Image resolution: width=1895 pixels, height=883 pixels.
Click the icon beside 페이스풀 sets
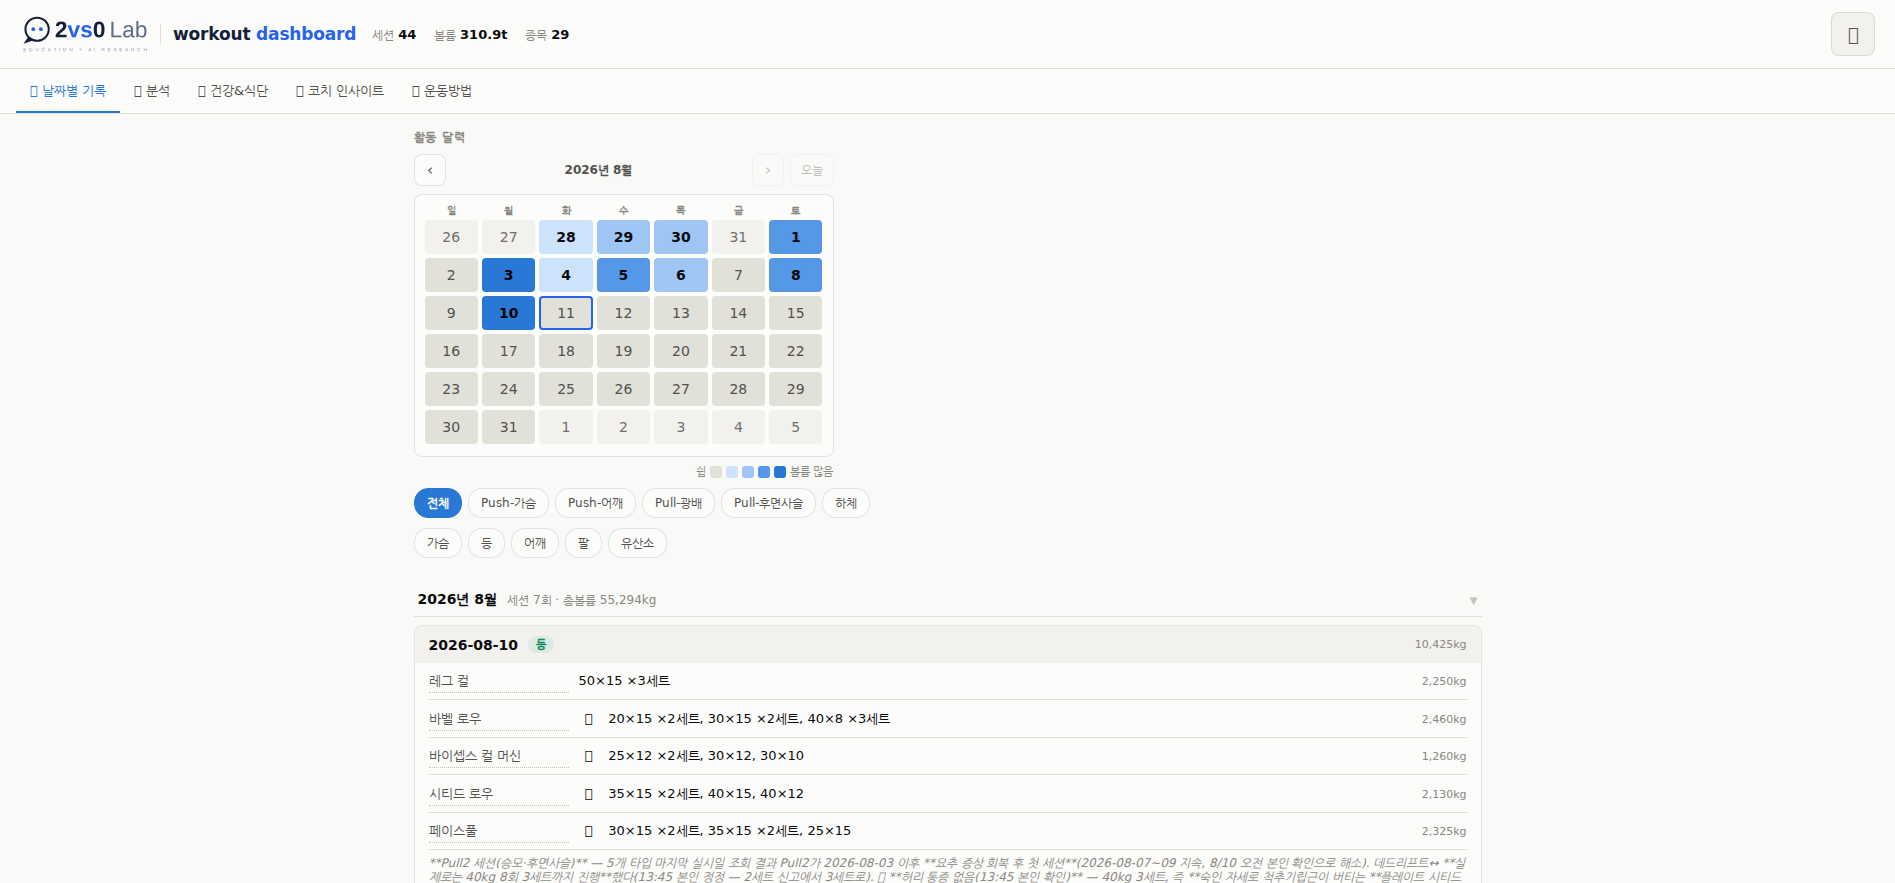click(x=588, y=831)
